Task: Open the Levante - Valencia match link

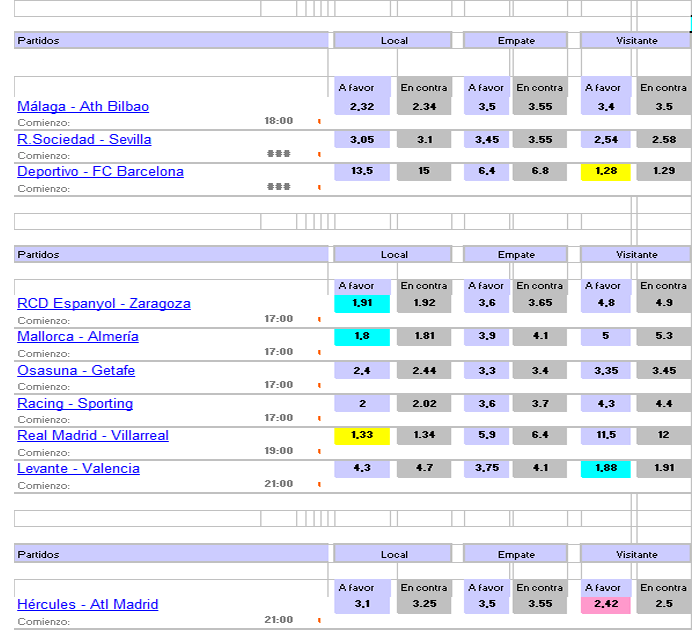Action: click(78, 469)
